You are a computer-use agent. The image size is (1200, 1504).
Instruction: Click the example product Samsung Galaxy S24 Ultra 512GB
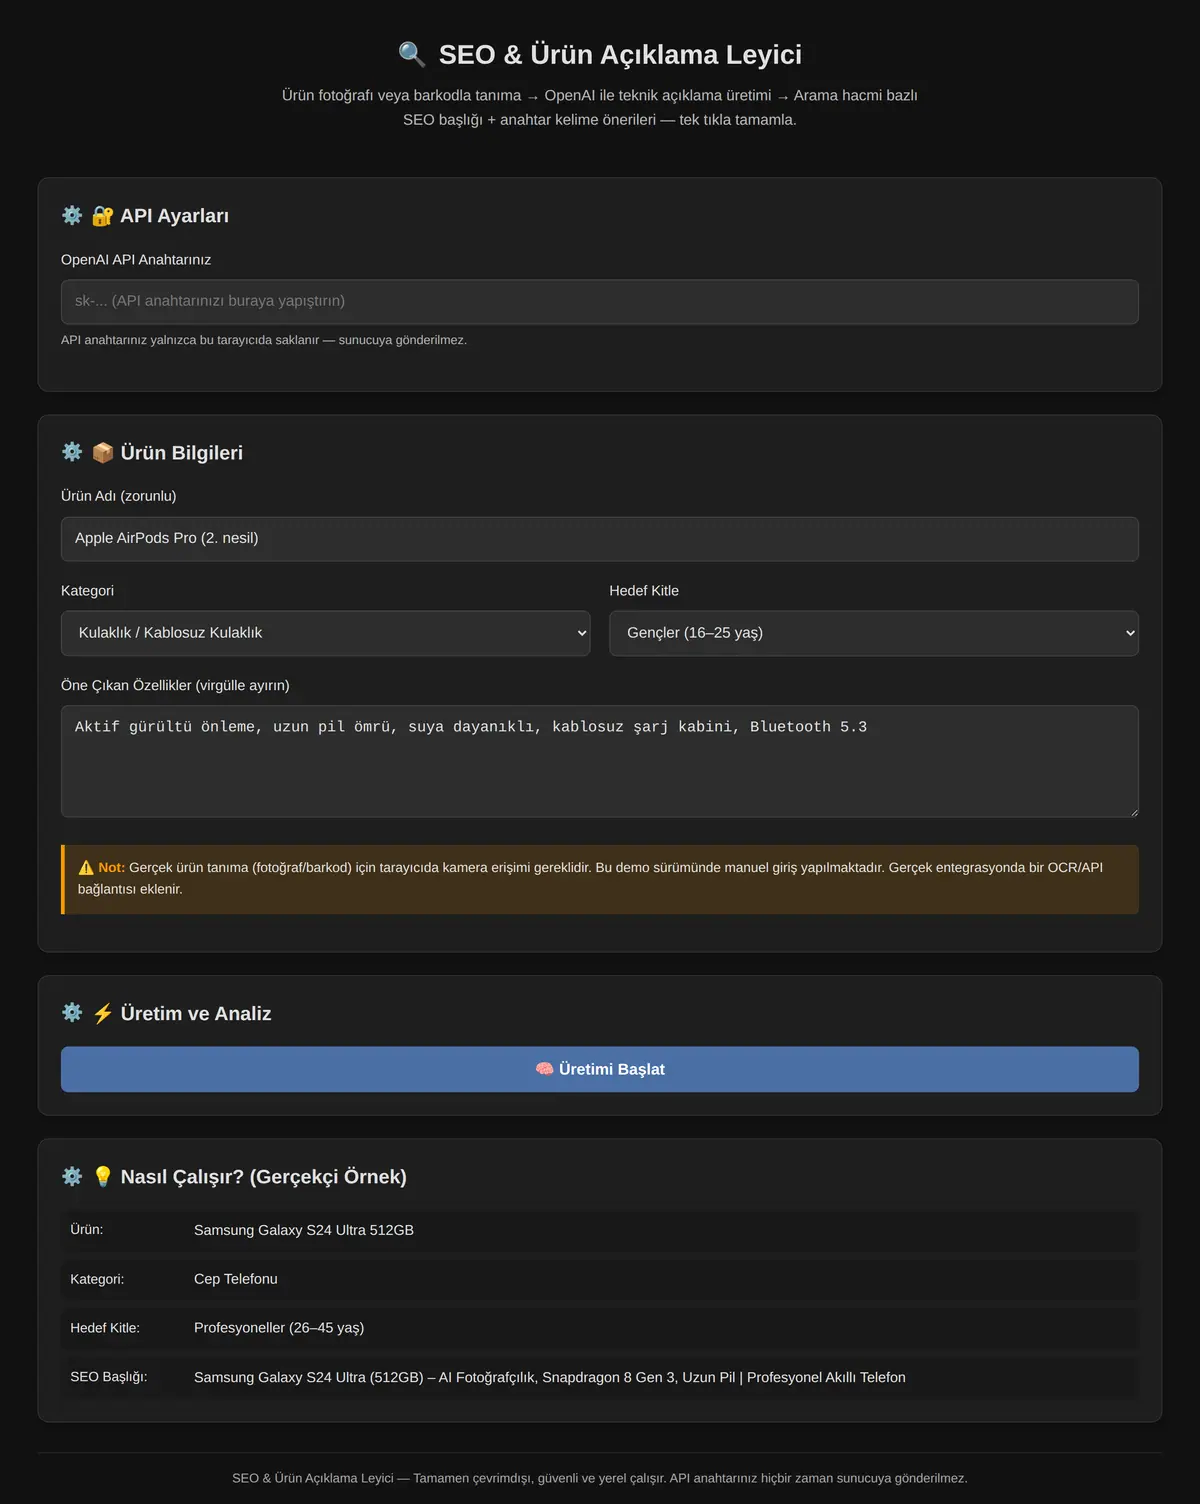tap(304, 1230)
